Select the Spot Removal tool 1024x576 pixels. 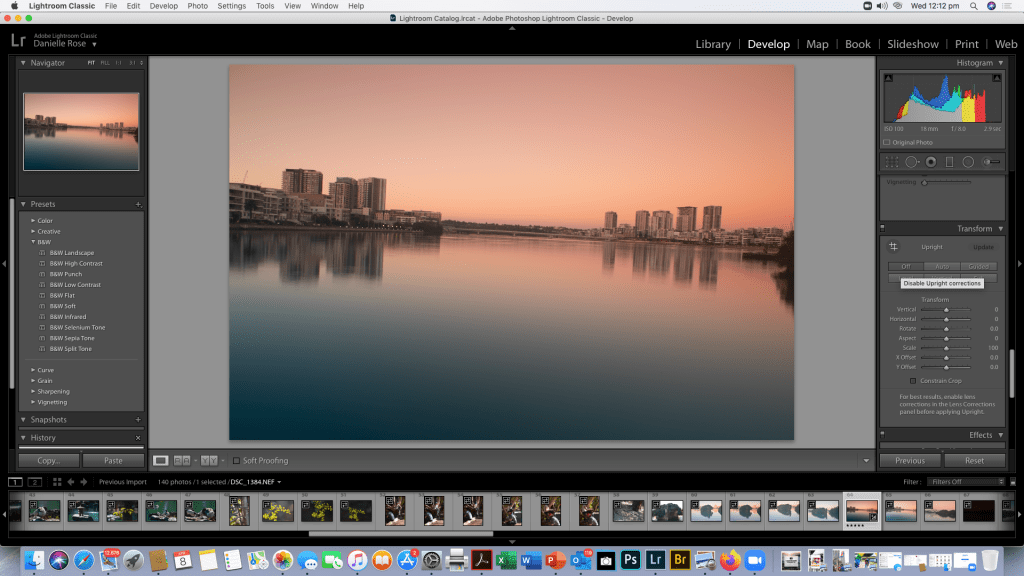click(912, 162)
